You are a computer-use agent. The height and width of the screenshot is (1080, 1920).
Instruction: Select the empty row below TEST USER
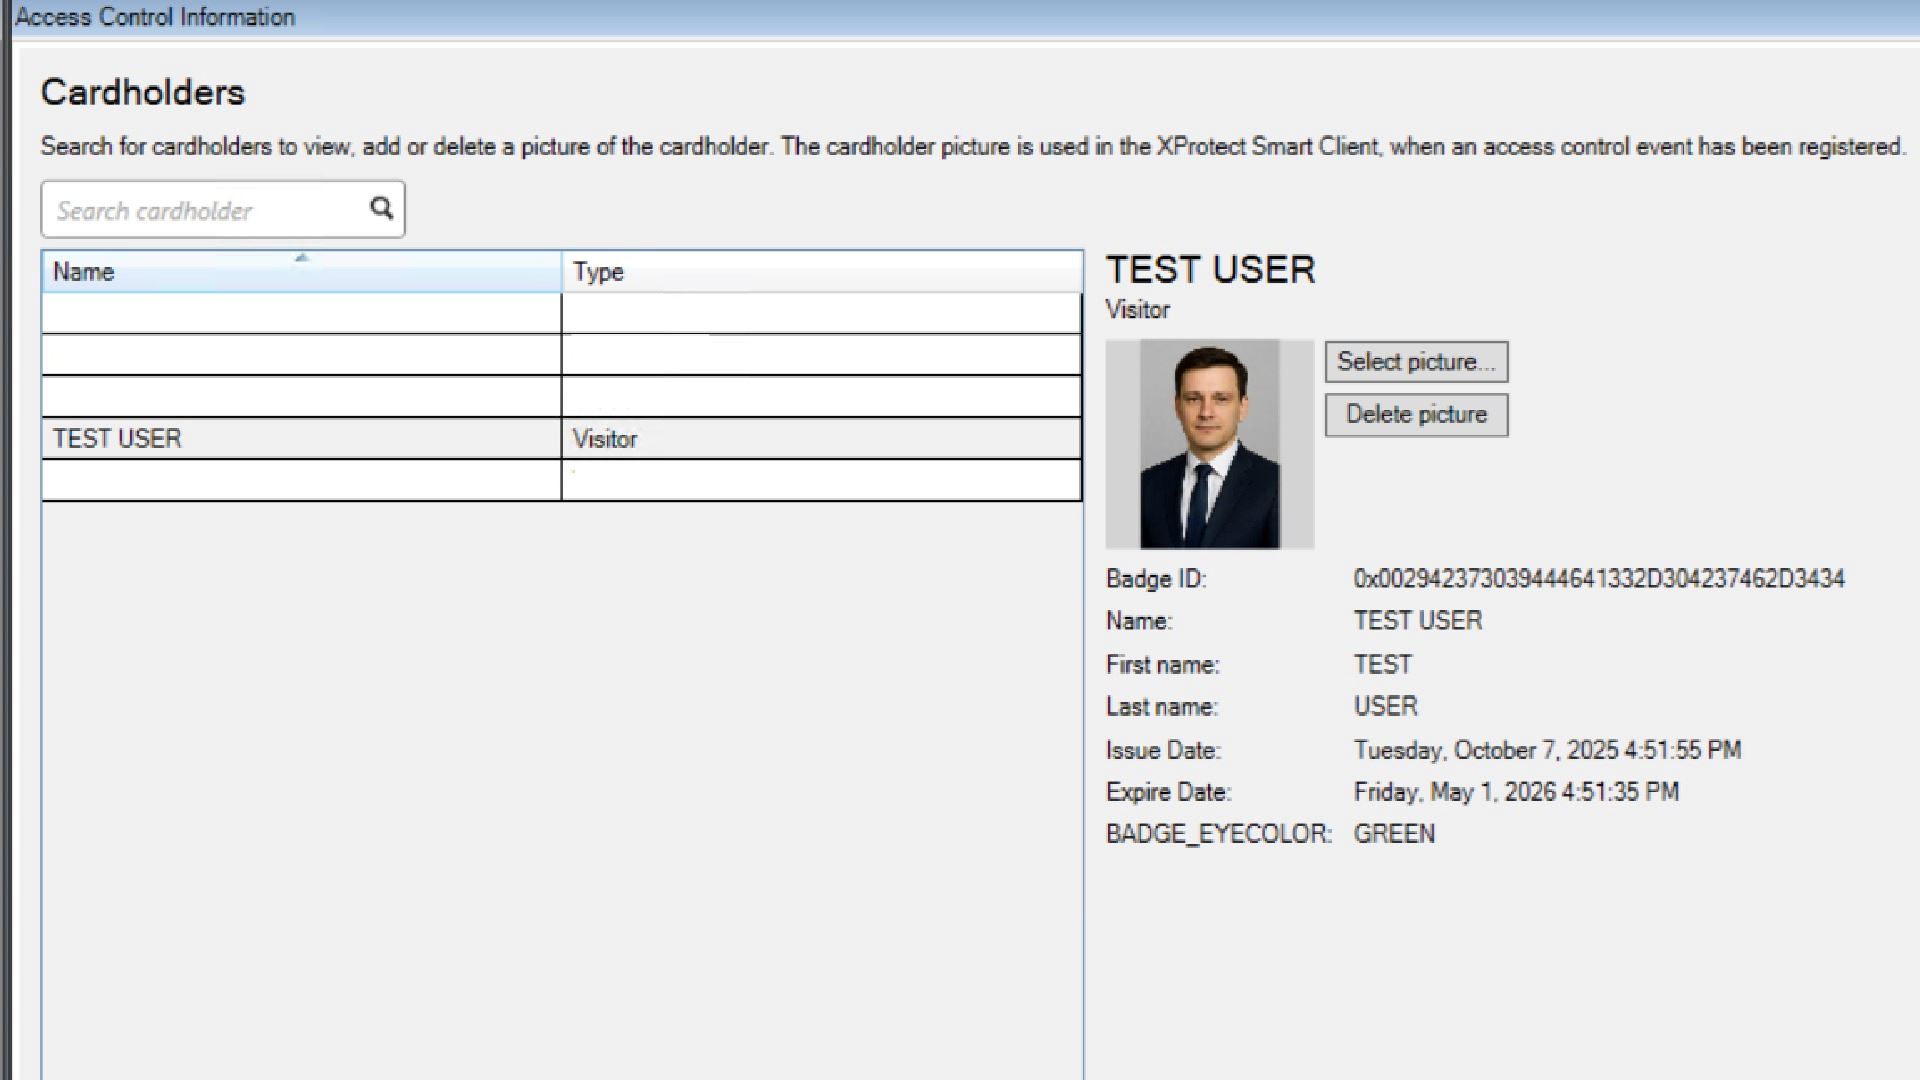[x=300, y=480]
